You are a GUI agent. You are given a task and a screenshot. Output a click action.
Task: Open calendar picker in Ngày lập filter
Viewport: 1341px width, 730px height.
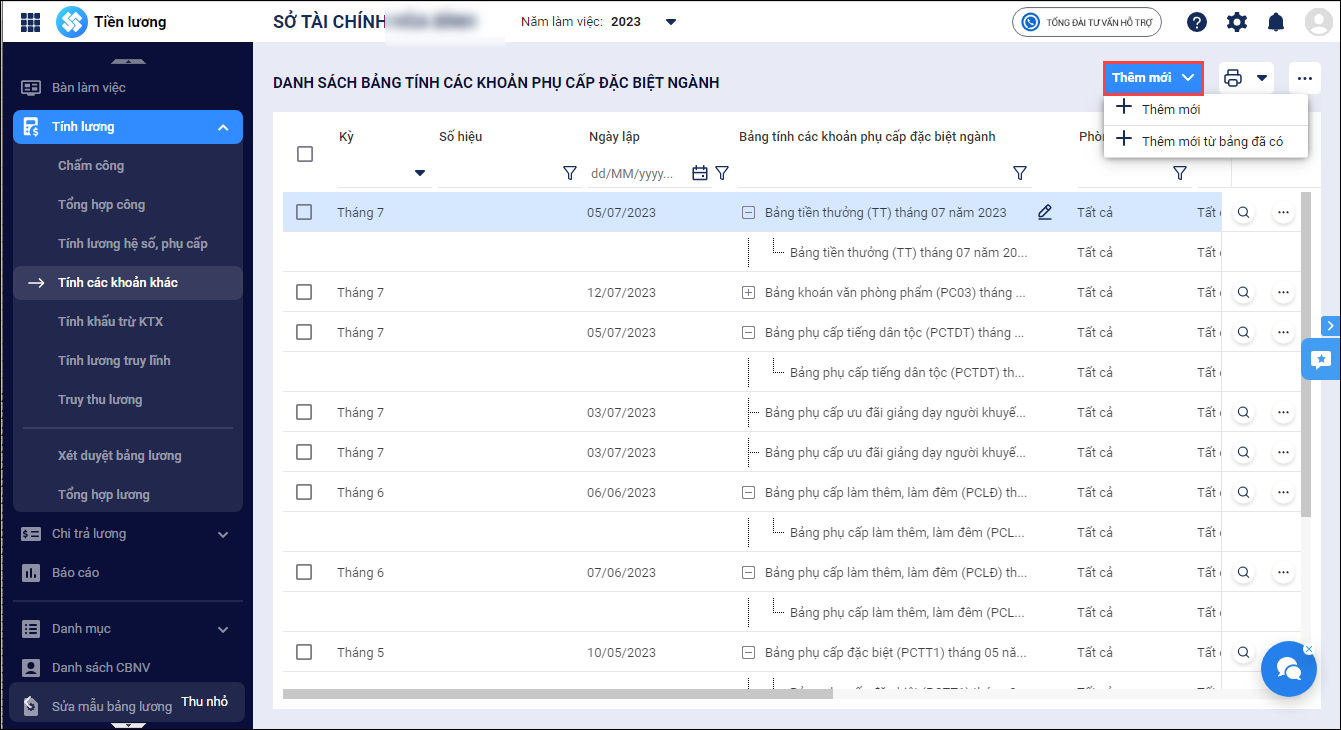pos(700,173)
